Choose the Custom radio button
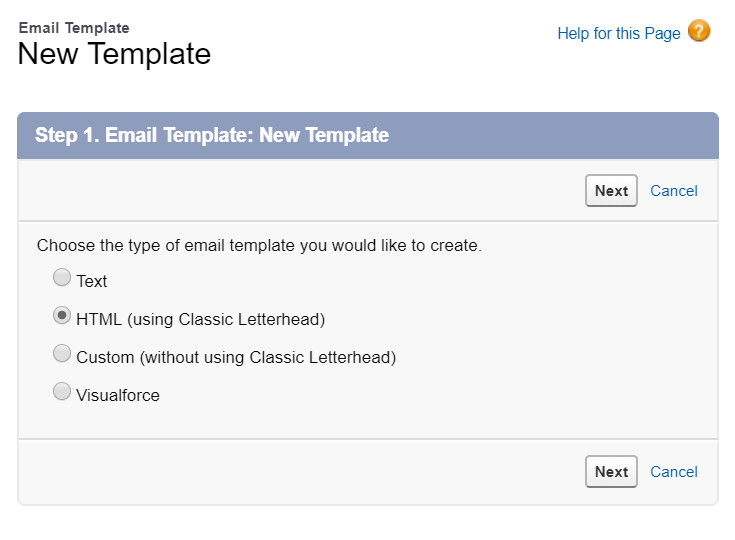735x540 pixels. [x=62, y=354]
